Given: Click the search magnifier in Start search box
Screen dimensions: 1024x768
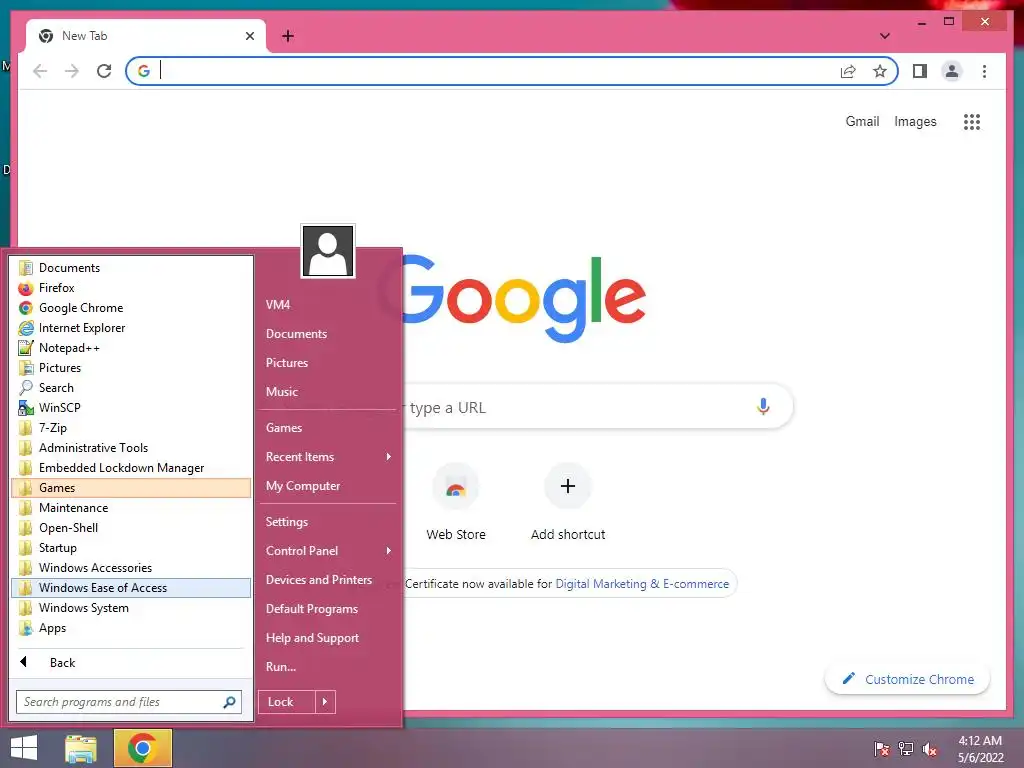Looking at the screenshot, I should point(229,702).
